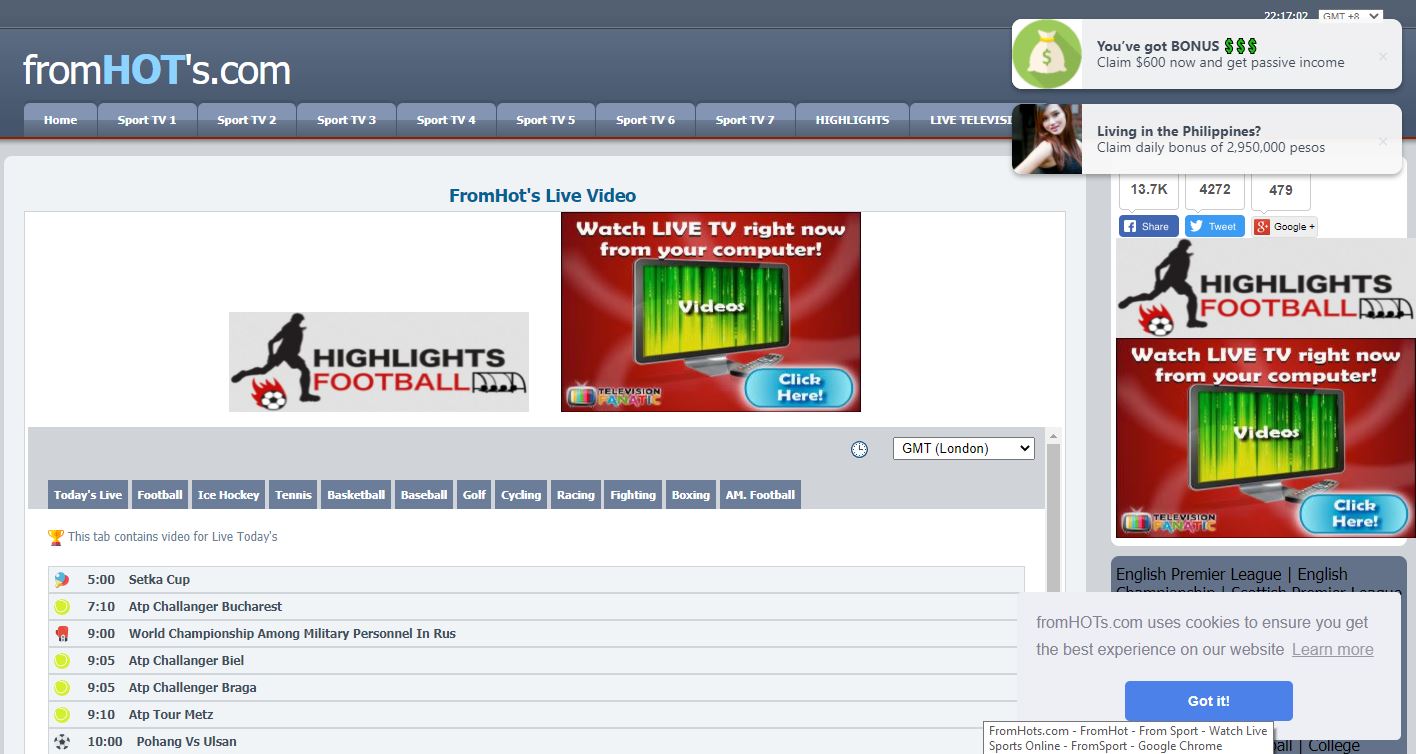Go to Home in navigation bar
This screenshot has width=1416, height=754.
(x=60, y=120)
